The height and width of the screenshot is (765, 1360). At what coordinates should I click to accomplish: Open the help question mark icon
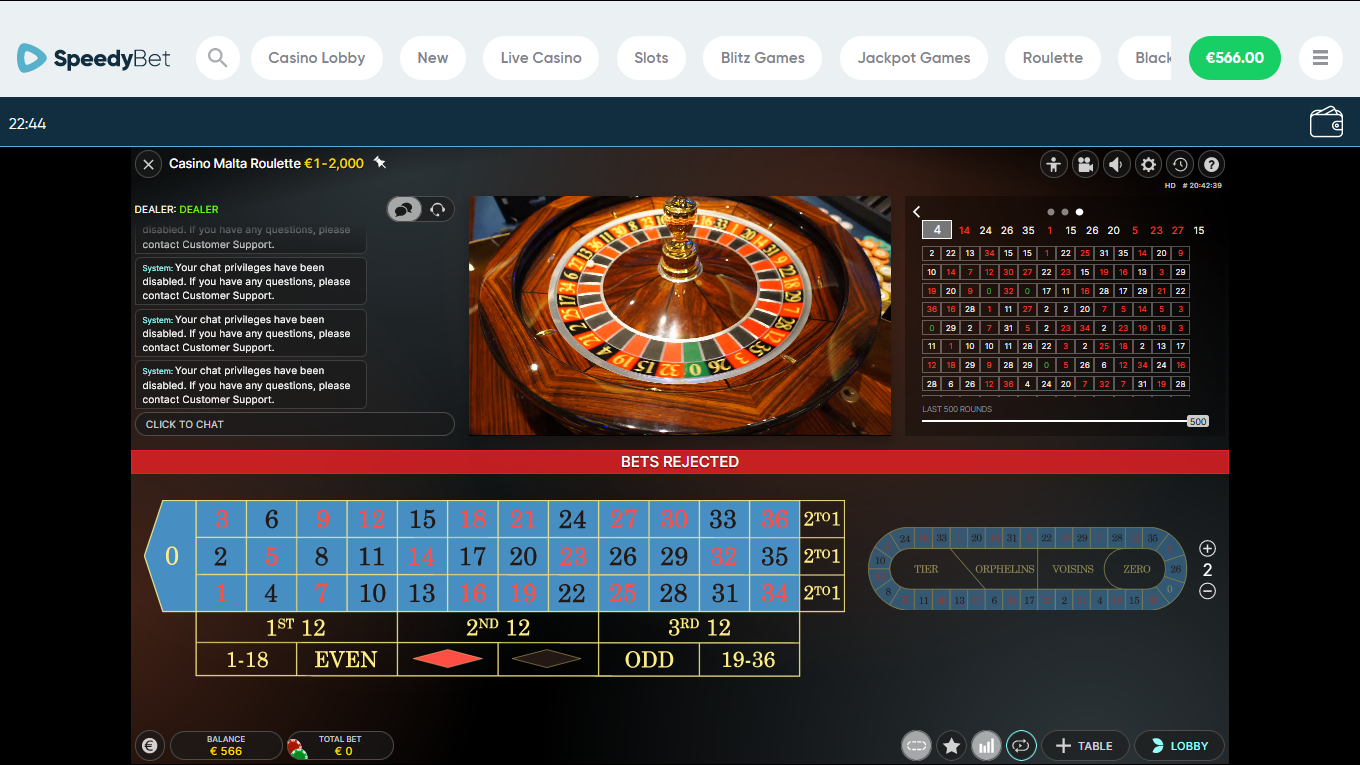1211,165
